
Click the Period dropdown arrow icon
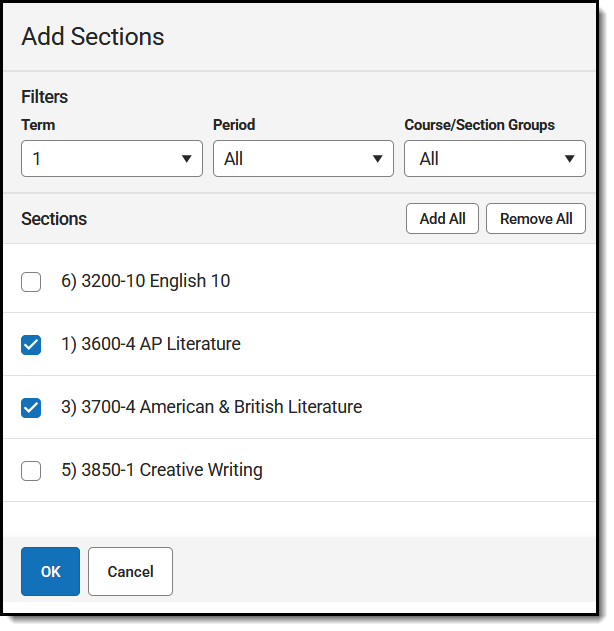[x=377, y=159]
